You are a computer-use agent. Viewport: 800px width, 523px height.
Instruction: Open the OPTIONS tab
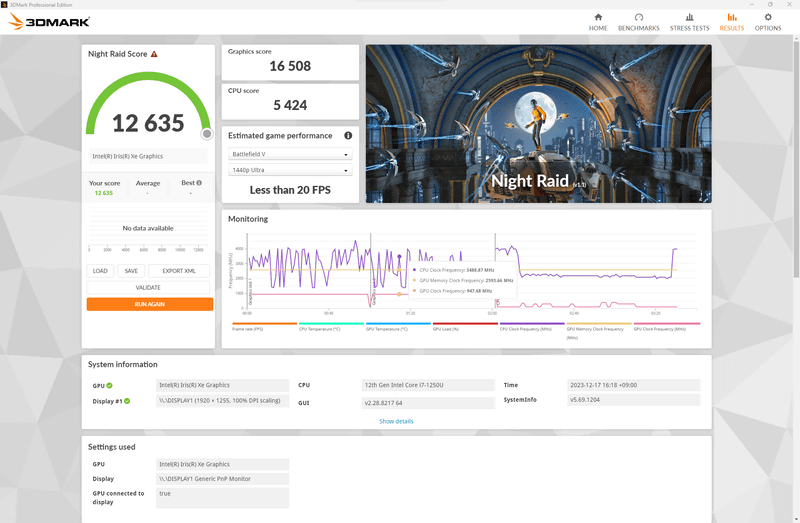(x=768, y=22)
